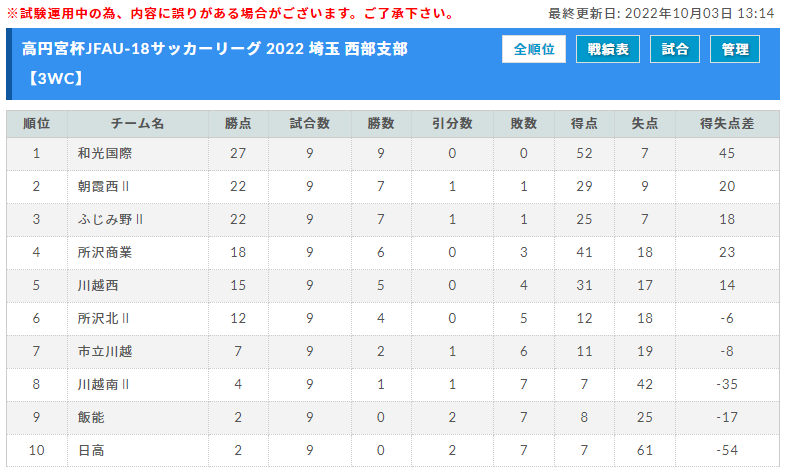Click the league title 高円宮杯JFAU-18サッカーリーグ

141,49
